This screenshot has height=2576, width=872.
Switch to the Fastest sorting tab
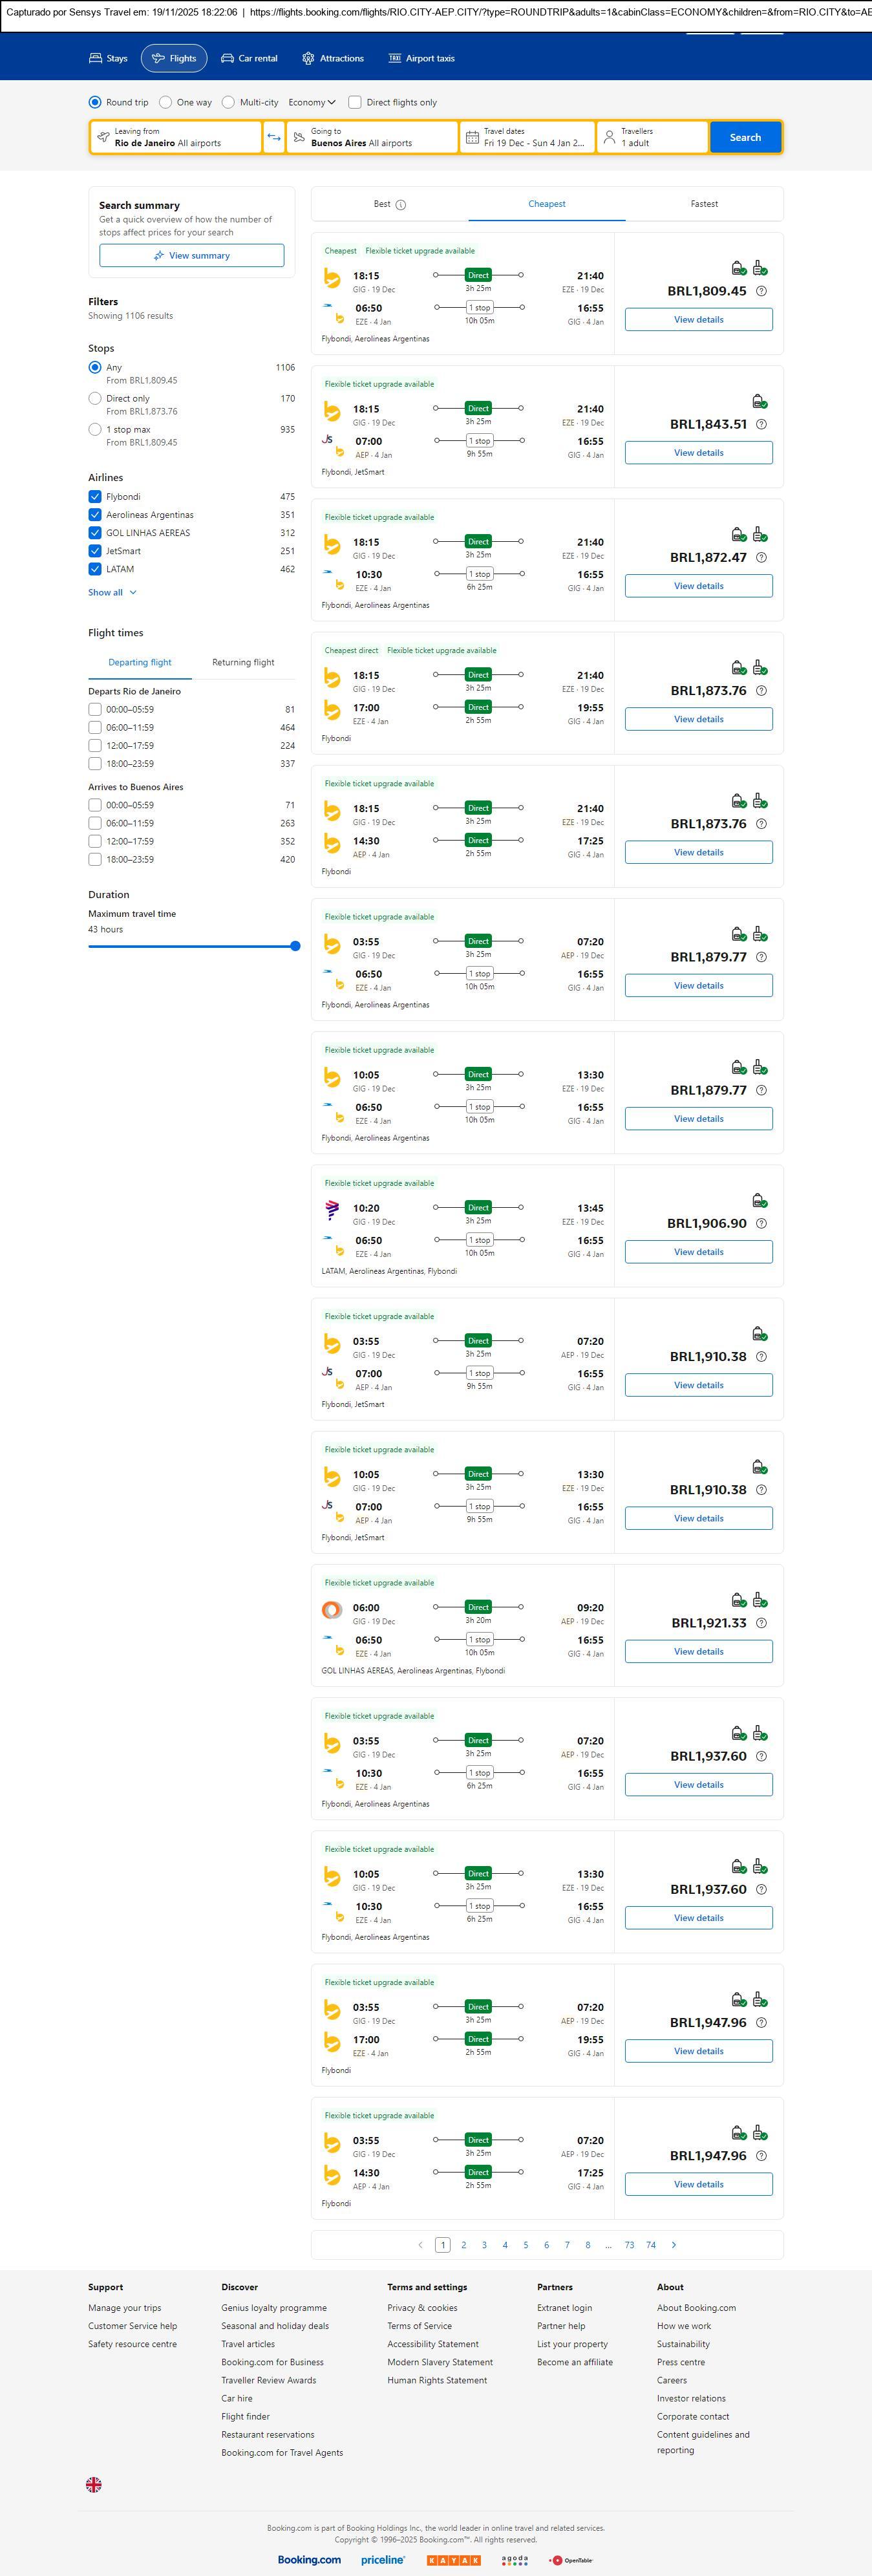(704, 204)
